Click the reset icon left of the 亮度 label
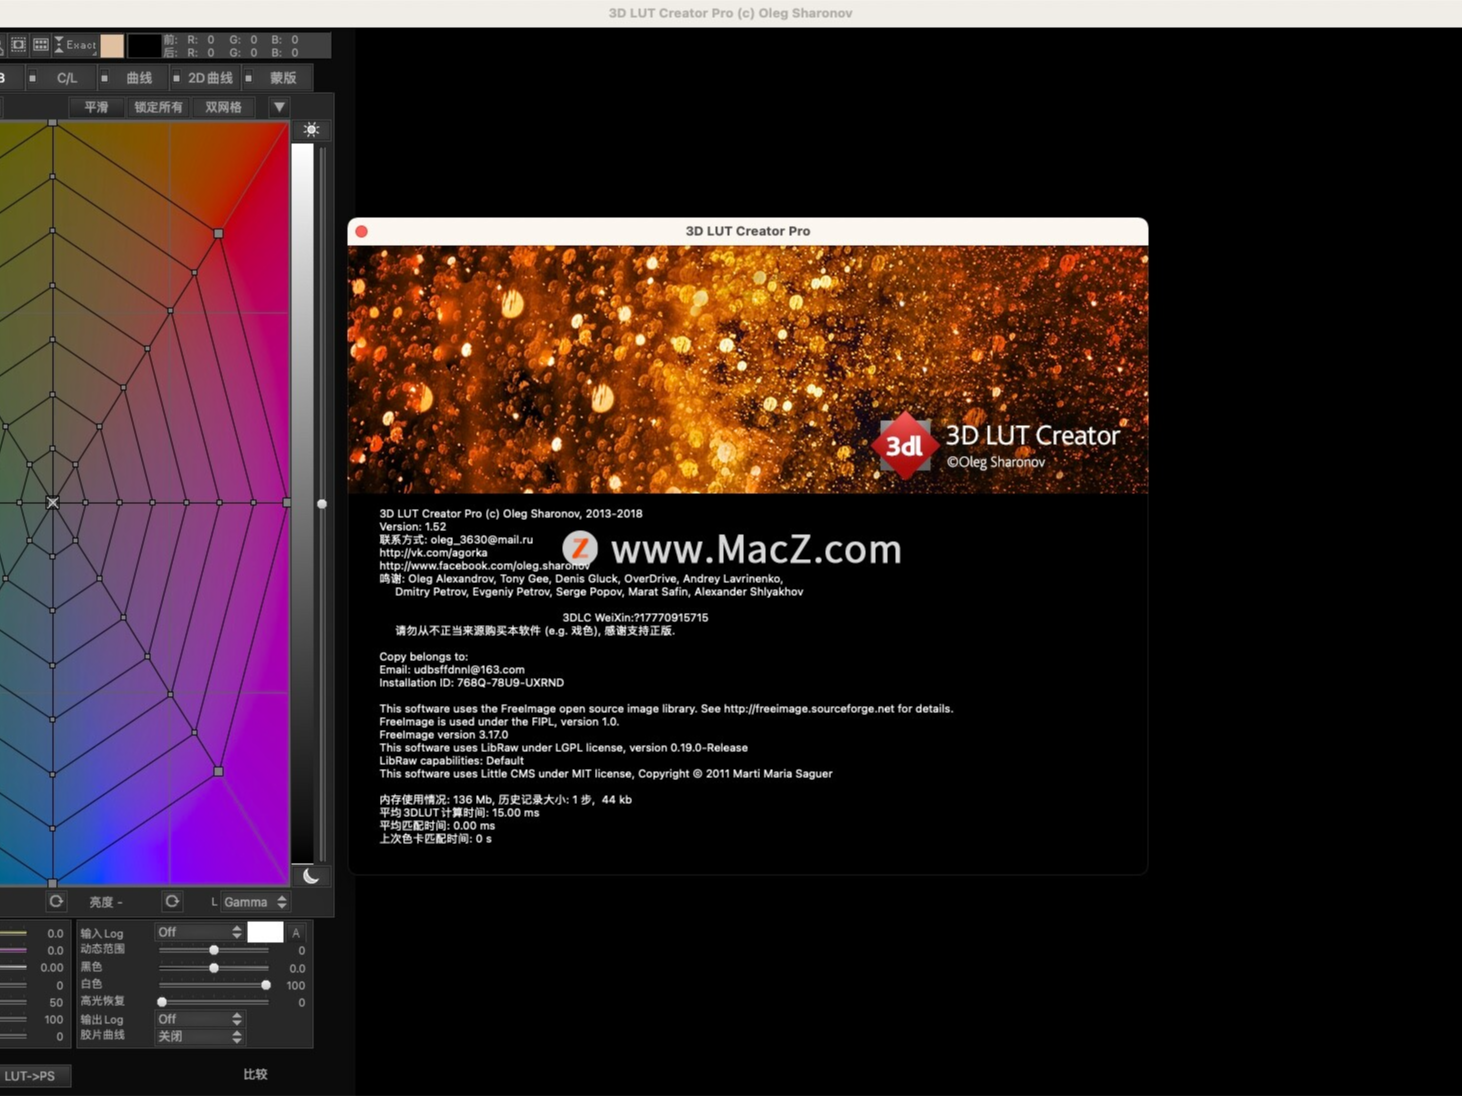 [56, 900]
